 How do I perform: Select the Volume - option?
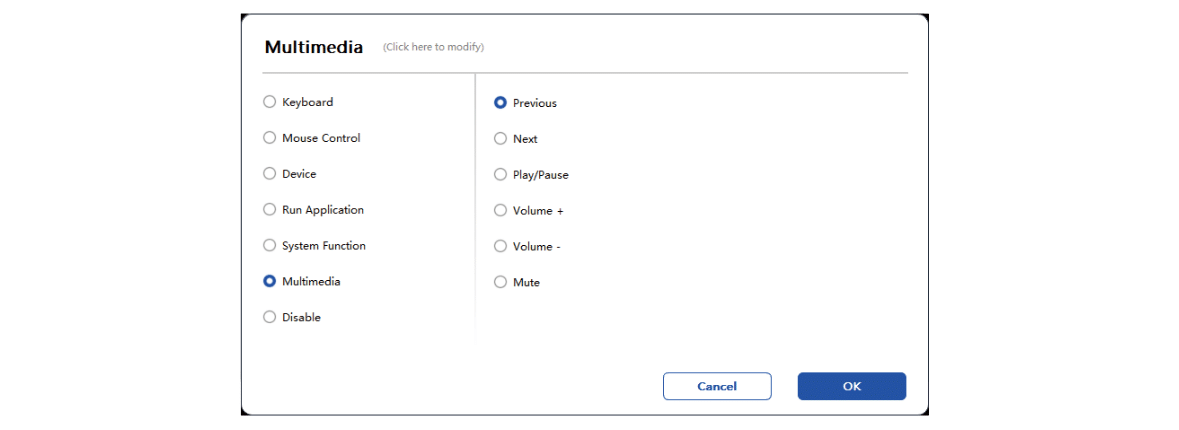tap(500, 246)
